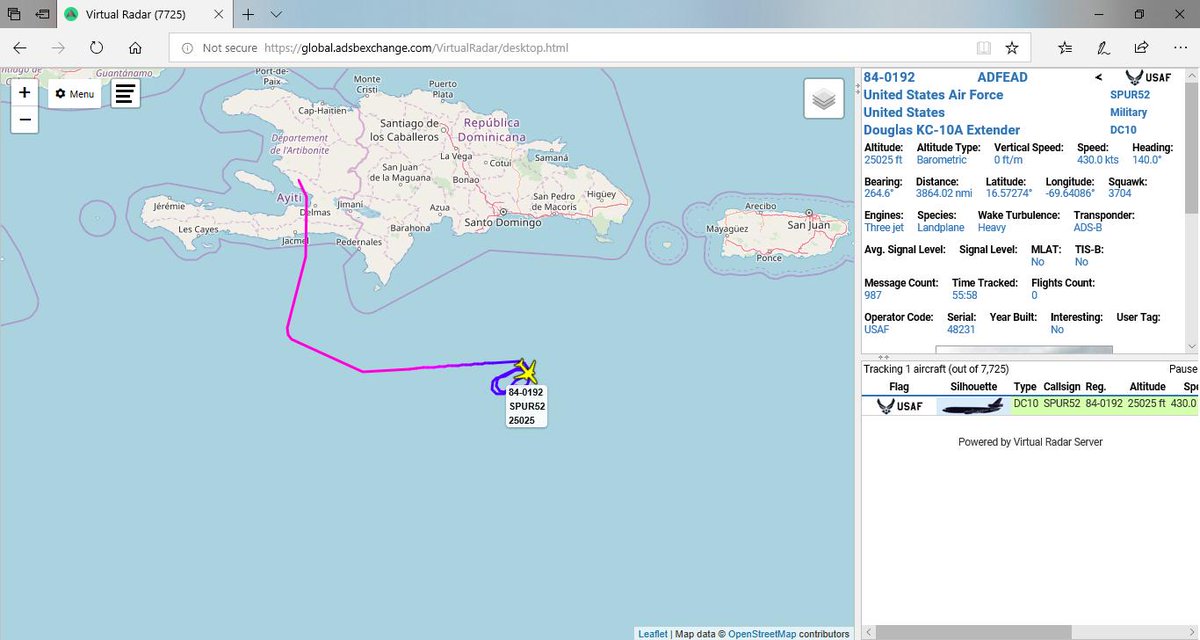Screen dimensions: 1200x640
Task: Add this page to favorites star
Action: (x=1012, y=47)
